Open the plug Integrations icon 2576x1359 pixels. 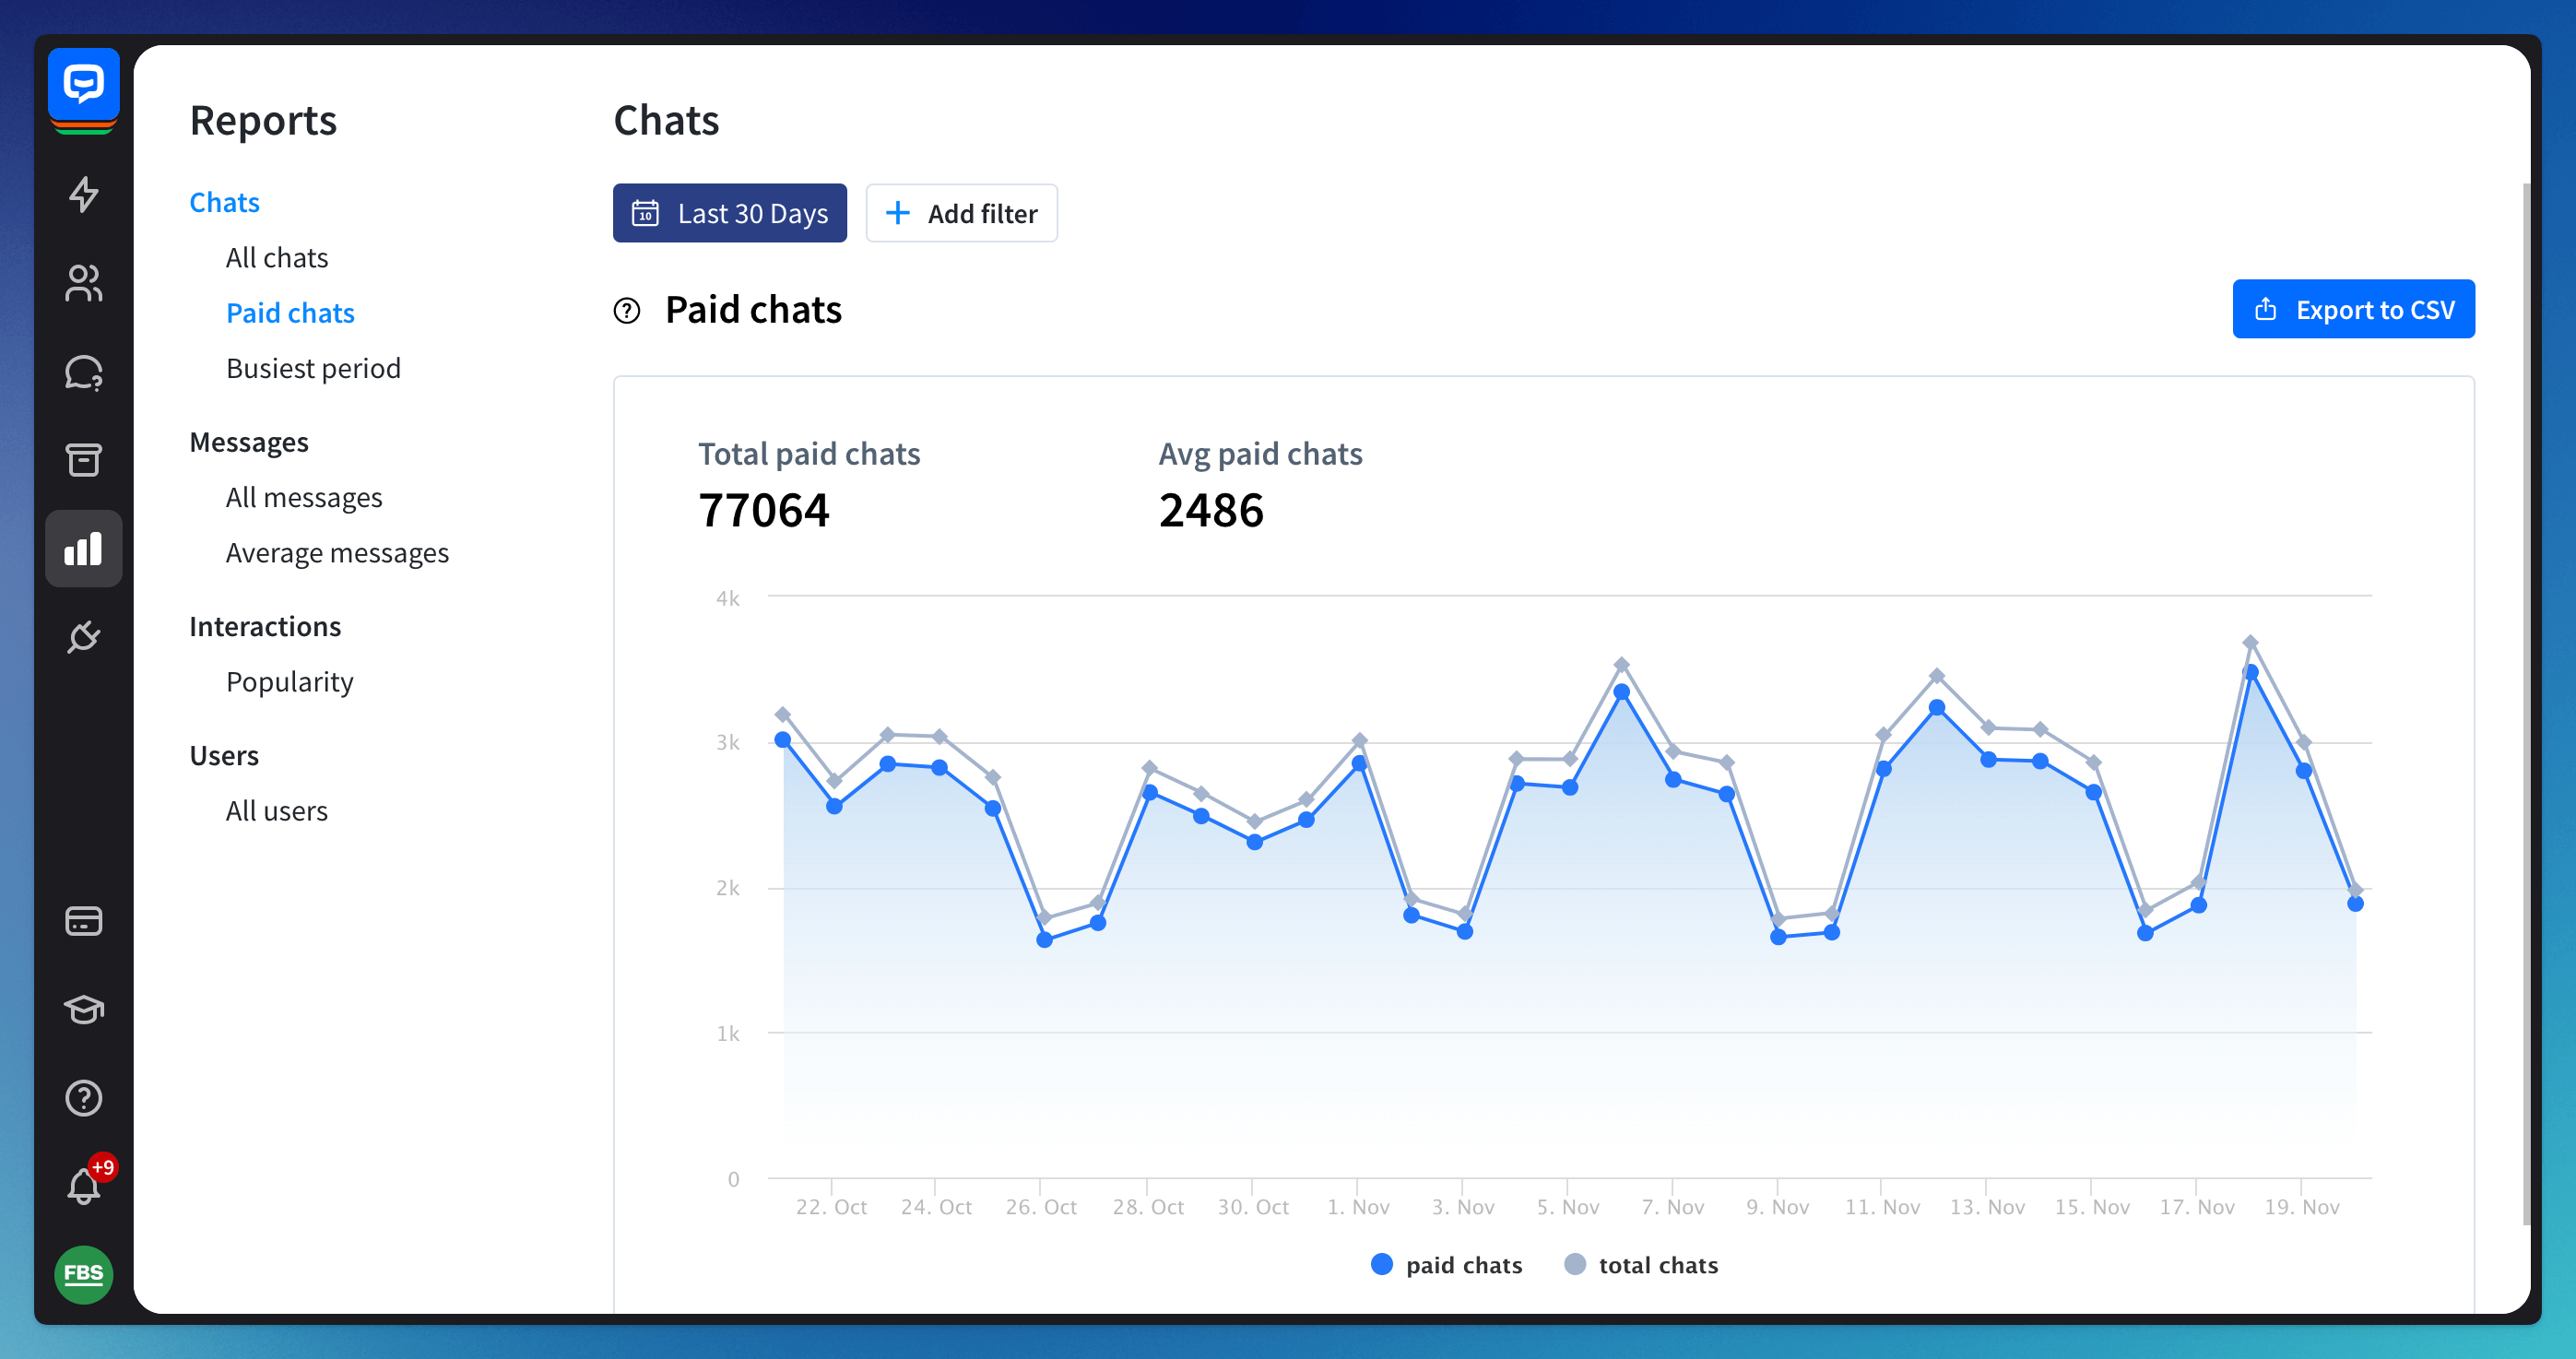pos(83,637)
